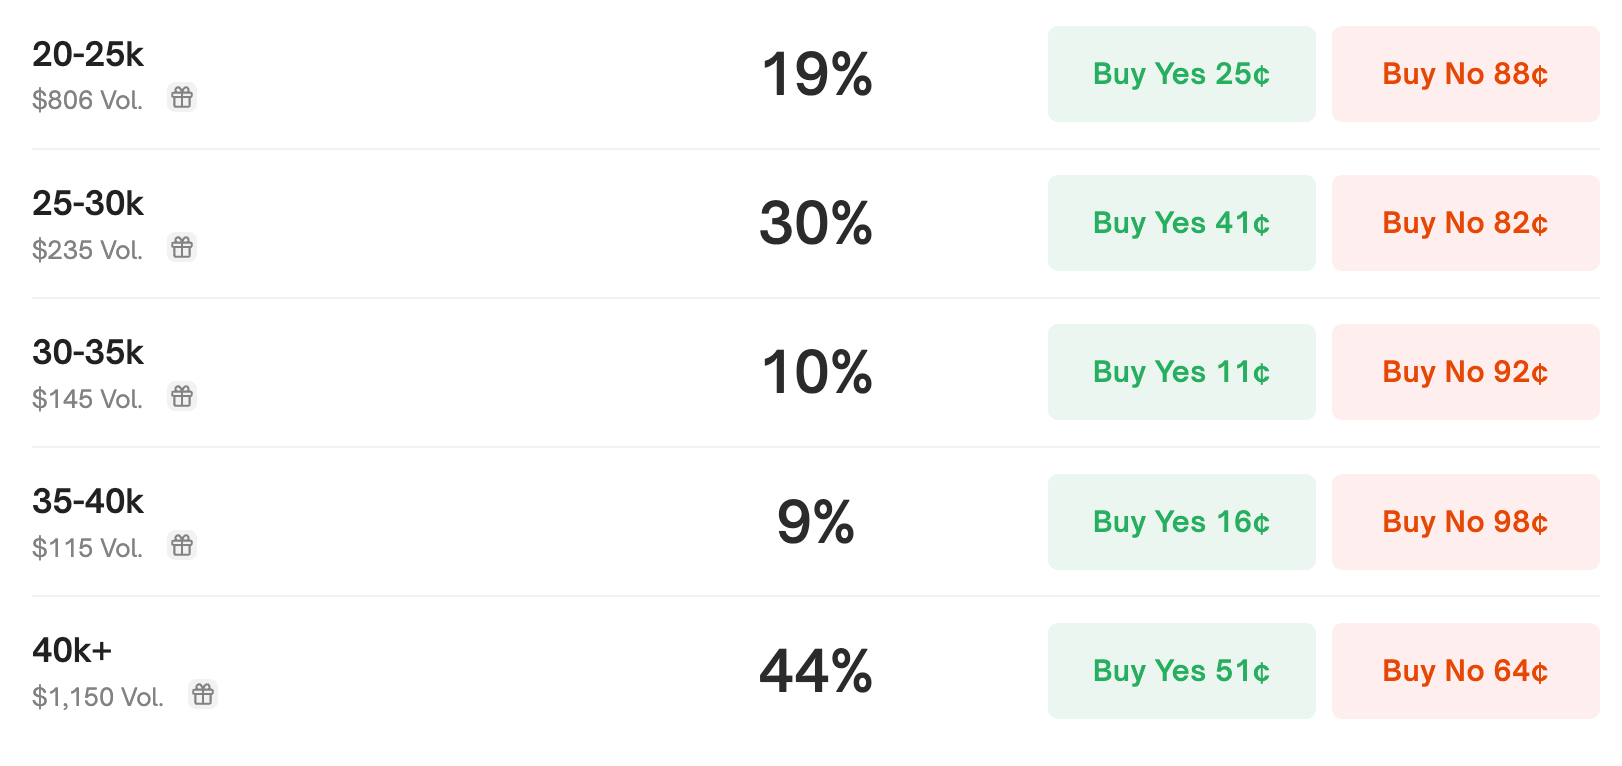
Task: Click Buy Yes 51¢ for the 40k+ market
Action: (1181, 671)
